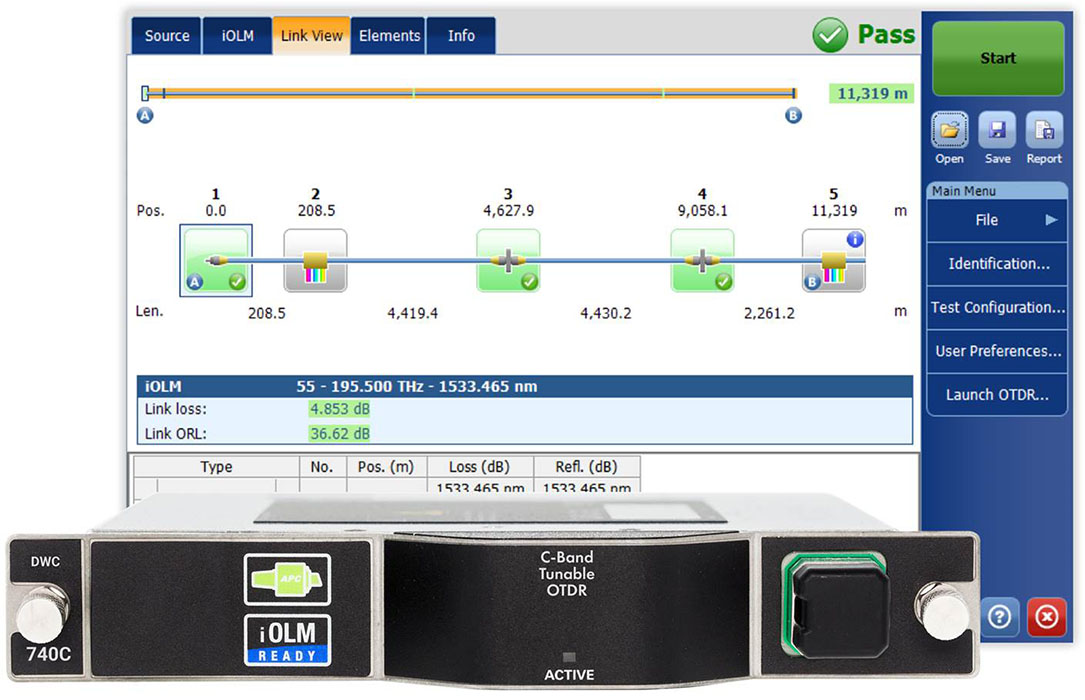Open the Elements tab
This screenshot has height=700, width=1085.
click(x=389, y=36)
